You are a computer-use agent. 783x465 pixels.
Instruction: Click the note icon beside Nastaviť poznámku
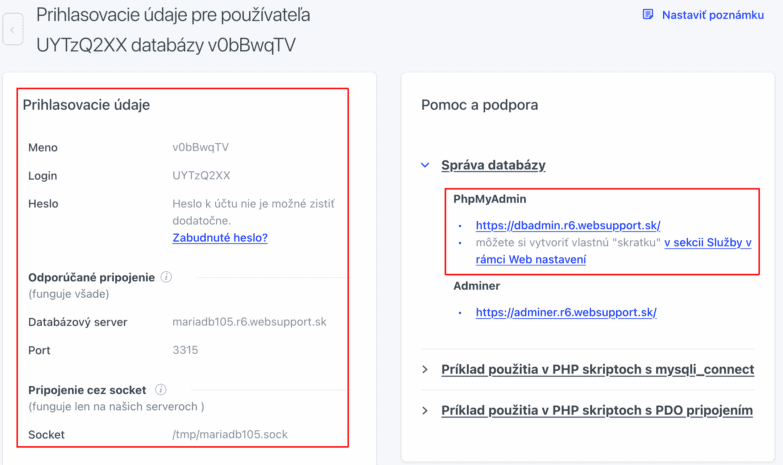(x=648, y=14)
